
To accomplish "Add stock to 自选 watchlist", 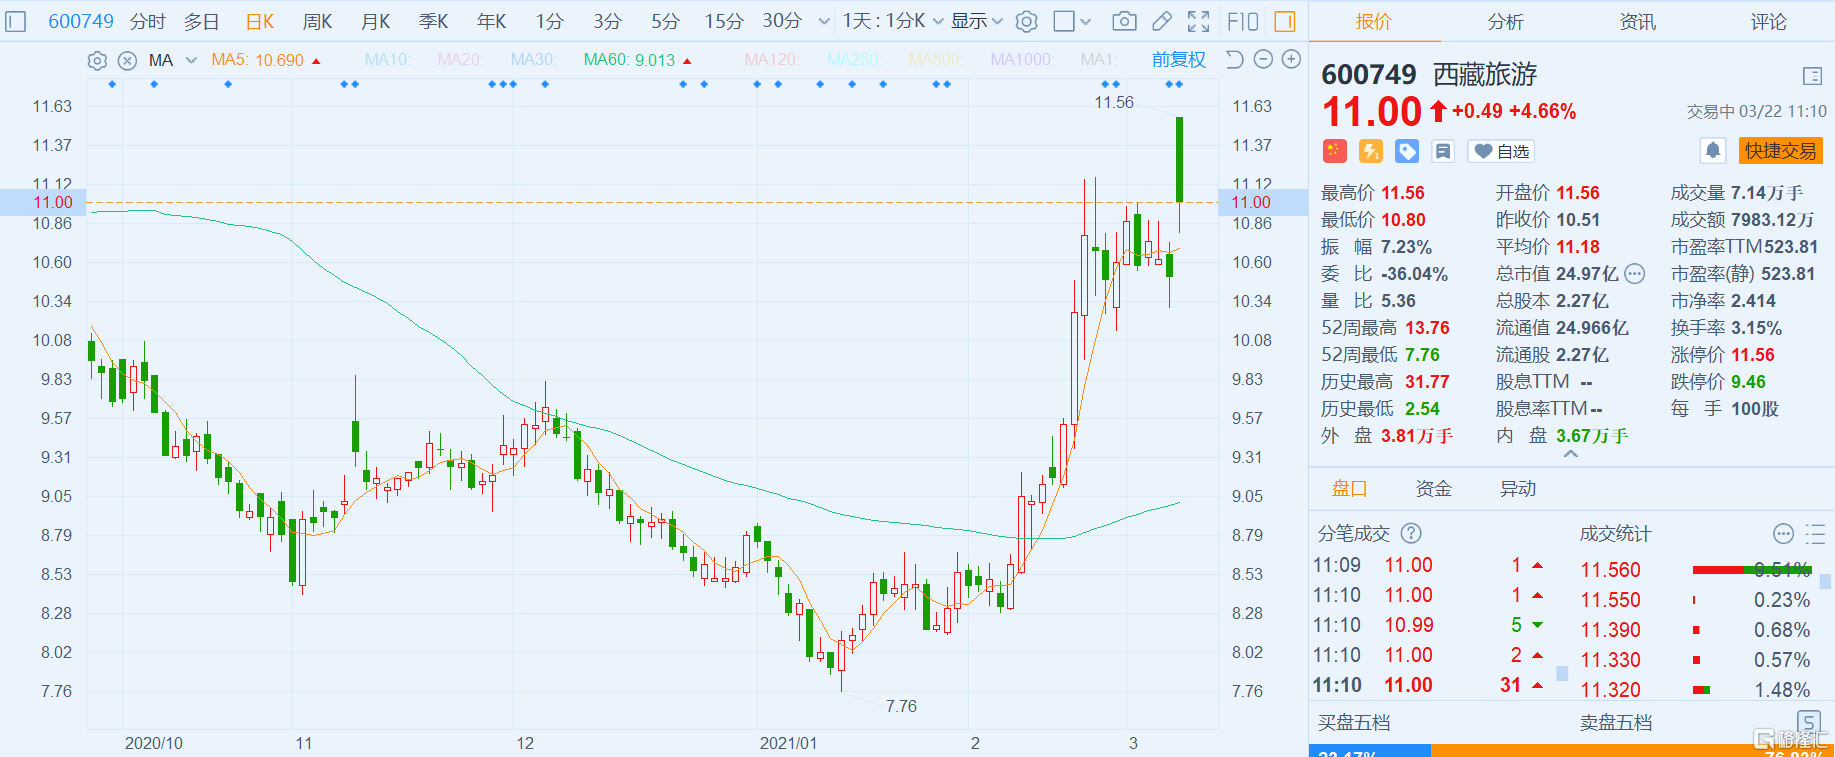I will [1501, 151].
